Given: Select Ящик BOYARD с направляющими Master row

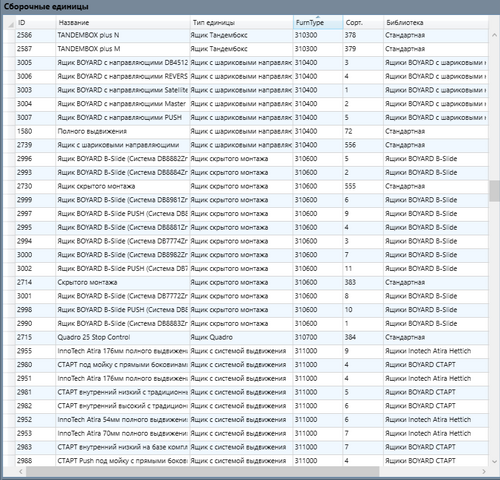Looking at the screenshot, I should pos(246,104).
